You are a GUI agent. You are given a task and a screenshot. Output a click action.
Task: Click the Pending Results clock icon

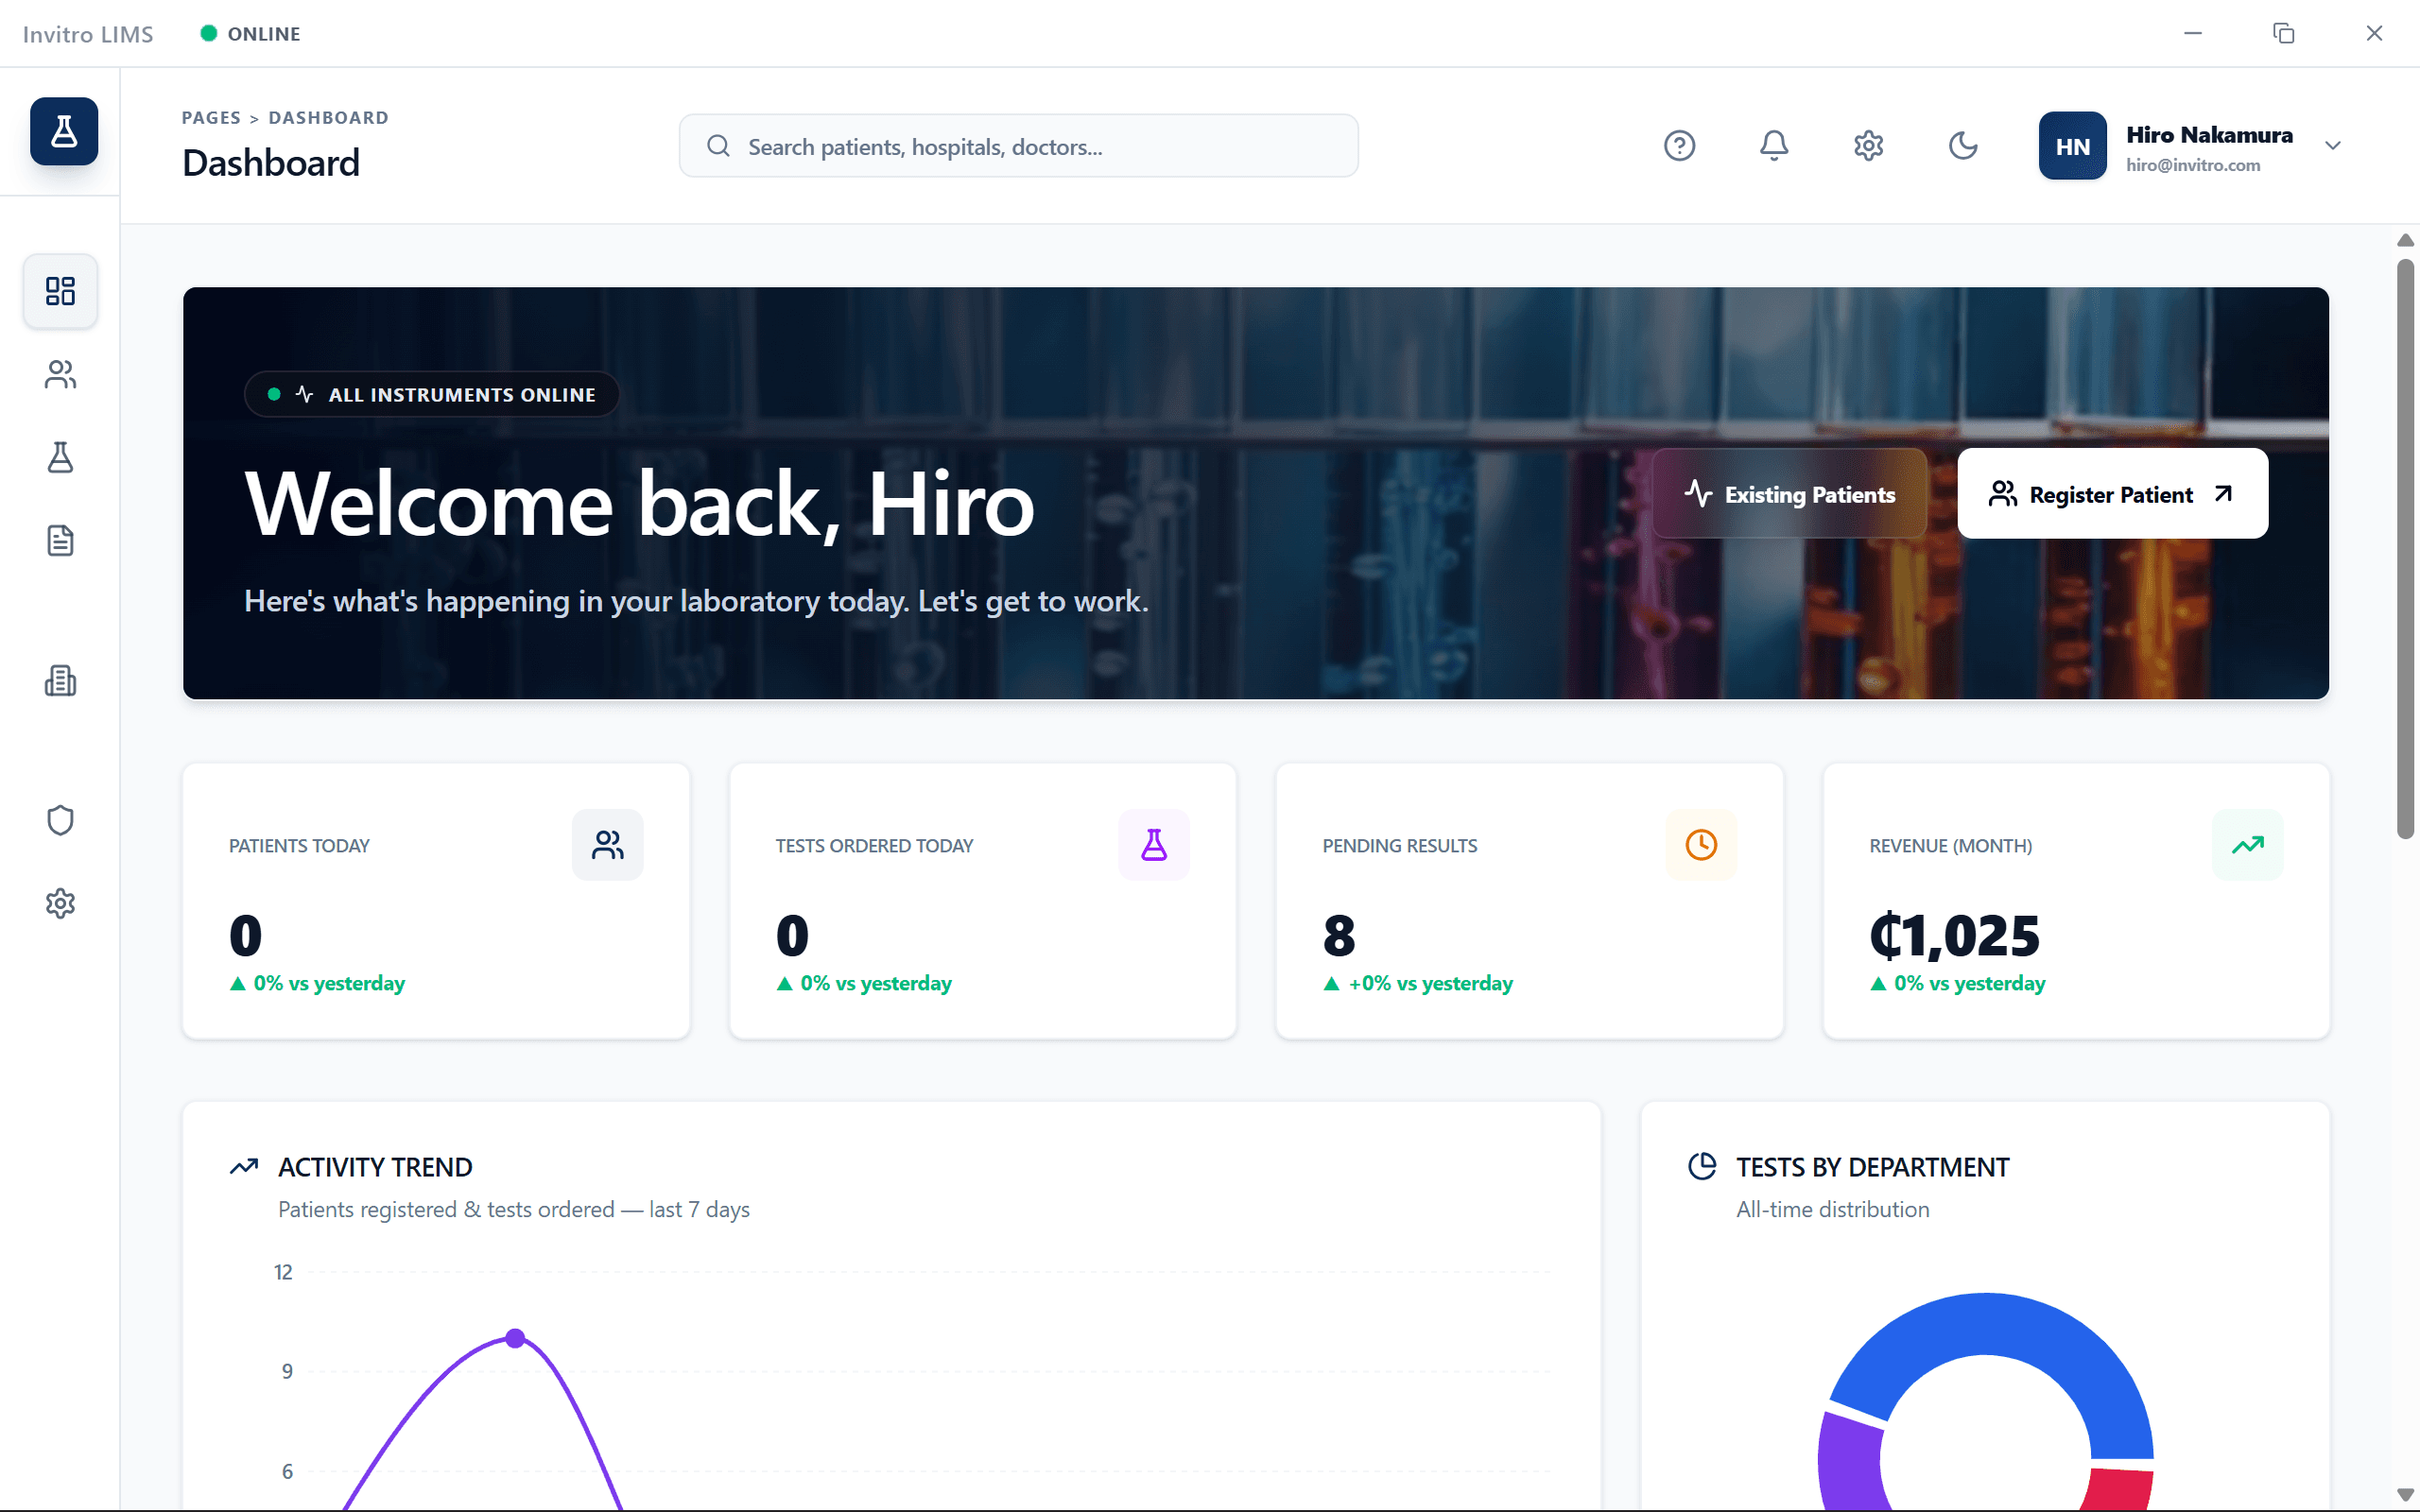click(1701, 845)
